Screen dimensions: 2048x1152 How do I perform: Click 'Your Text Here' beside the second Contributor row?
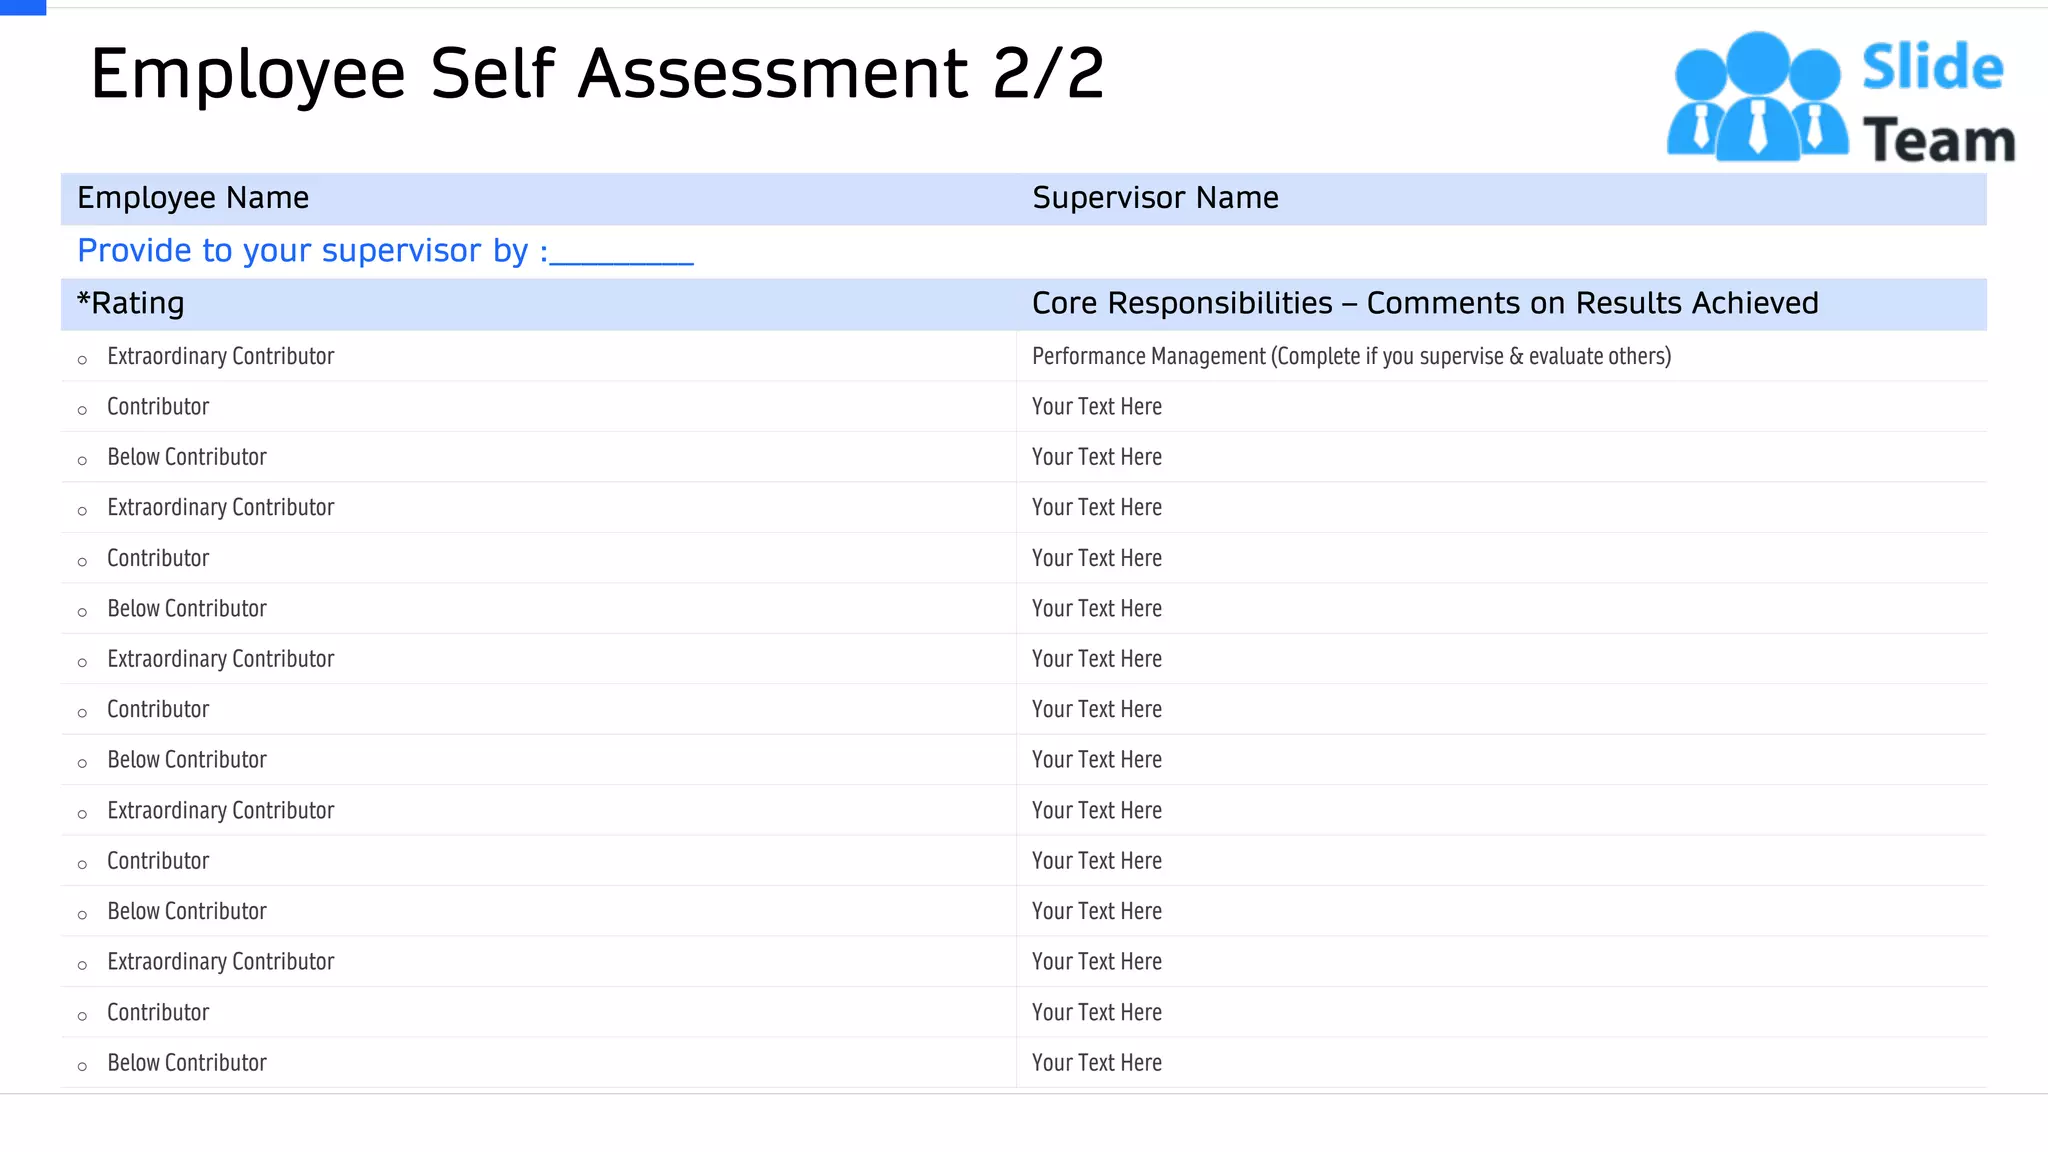(1097, 558)
